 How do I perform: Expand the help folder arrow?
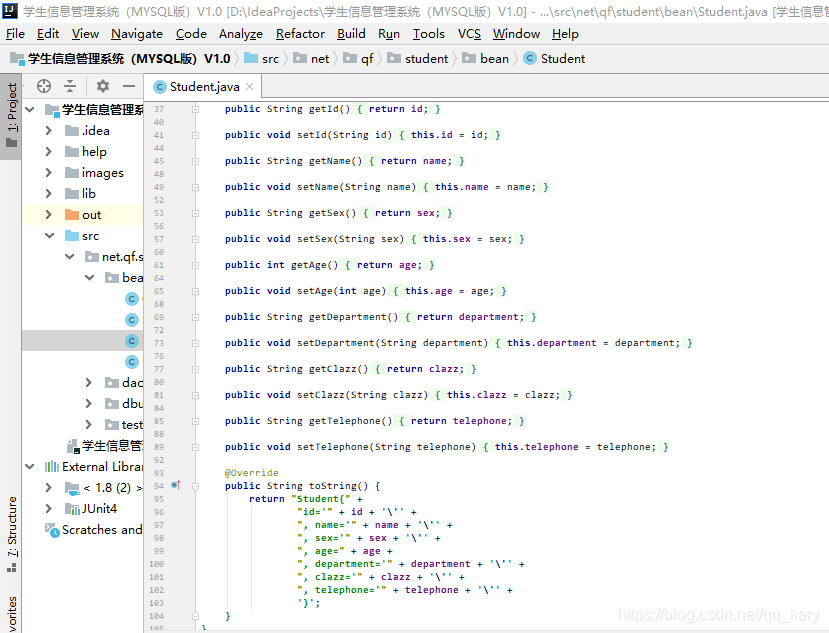coord(49,152)
